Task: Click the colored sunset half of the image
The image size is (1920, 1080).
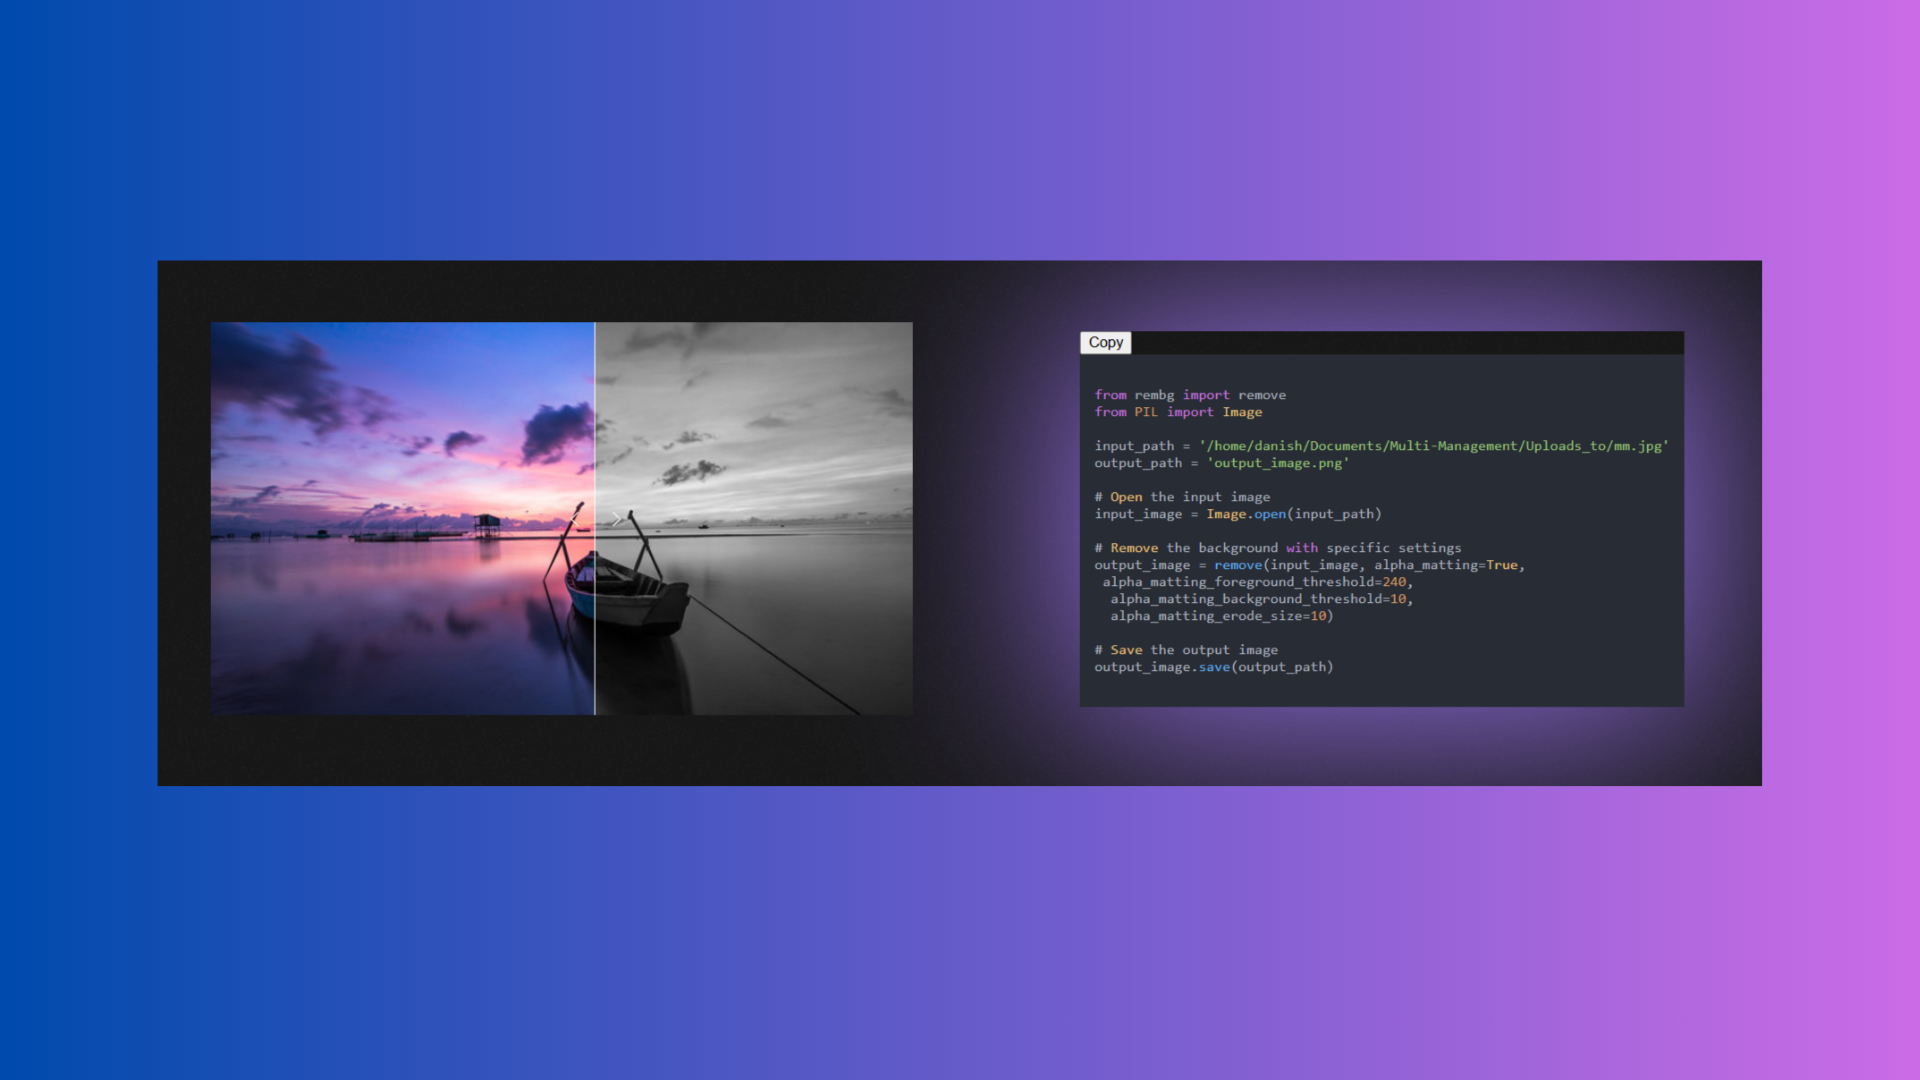Action: [402, 518]
